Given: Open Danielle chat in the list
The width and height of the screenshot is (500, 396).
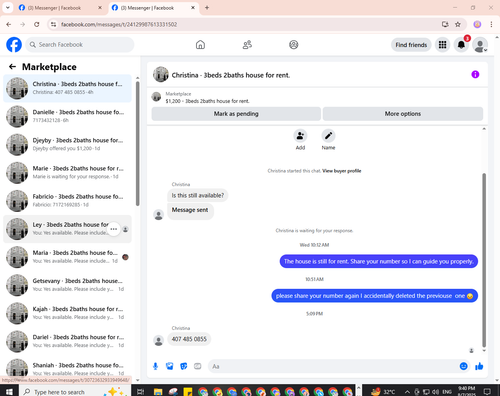Looking at the screenshot, I should [x=67, y=116].
